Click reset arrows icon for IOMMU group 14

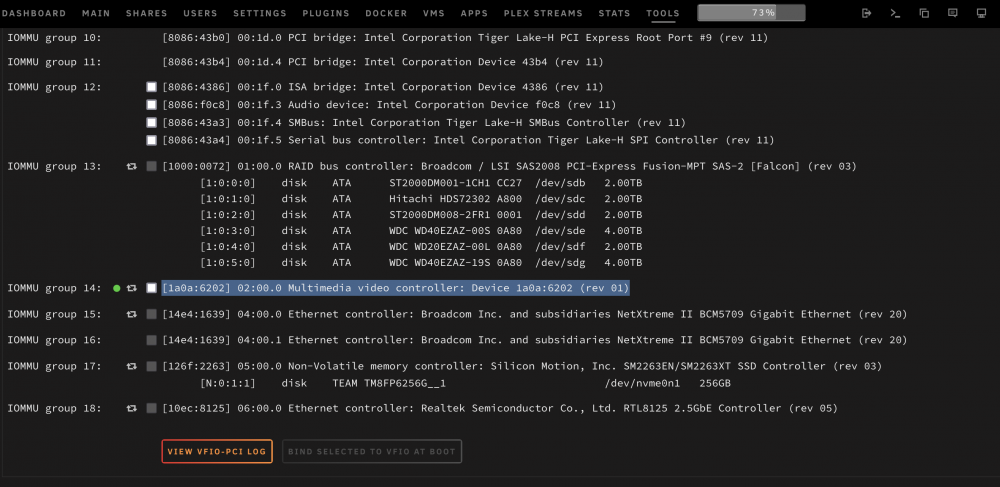pyautogui.click(x=132, y=288)
